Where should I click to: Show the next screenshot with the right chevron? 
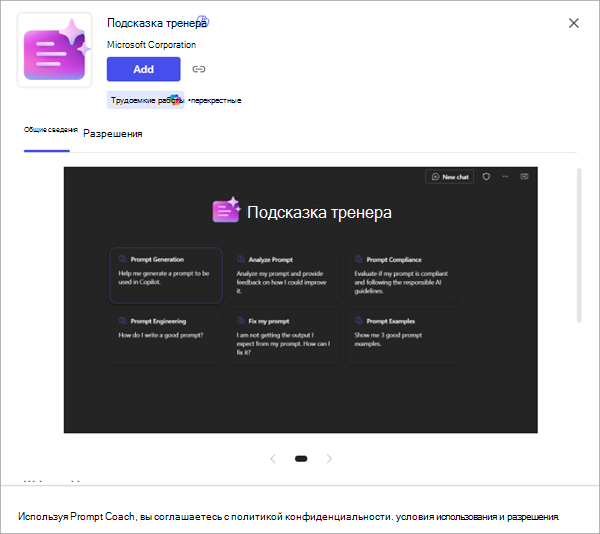click(329, 459)
